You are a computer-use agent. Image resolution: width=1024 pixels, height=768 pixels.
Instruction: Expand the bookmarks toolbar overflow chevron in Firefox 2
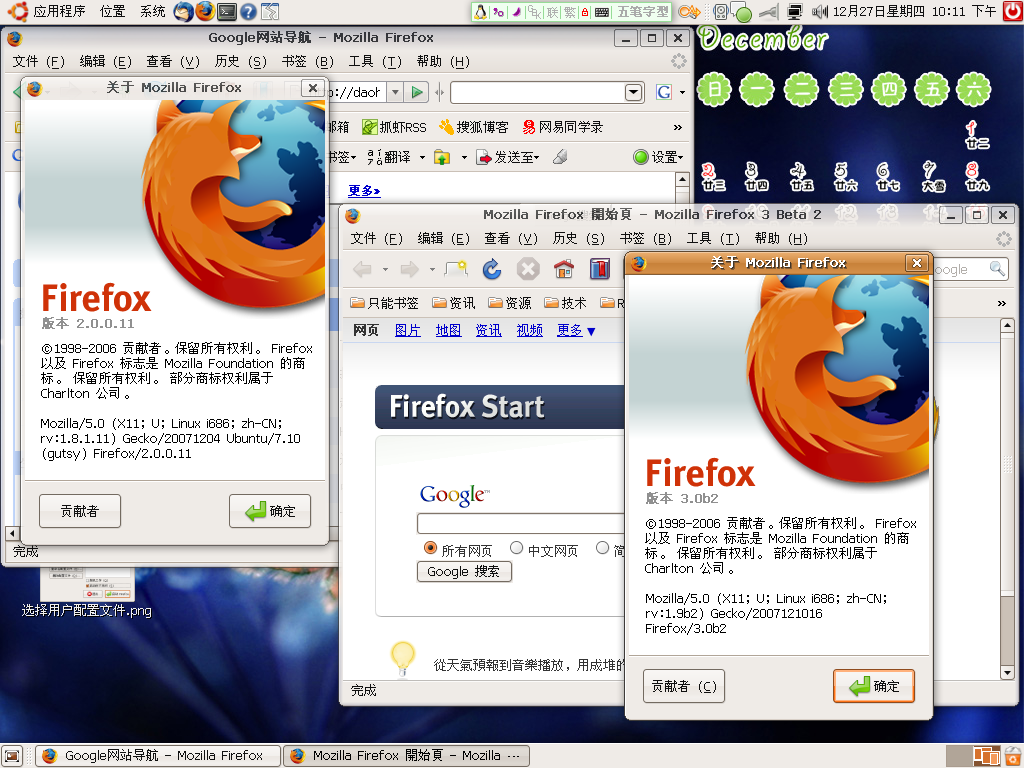(677, 127)
